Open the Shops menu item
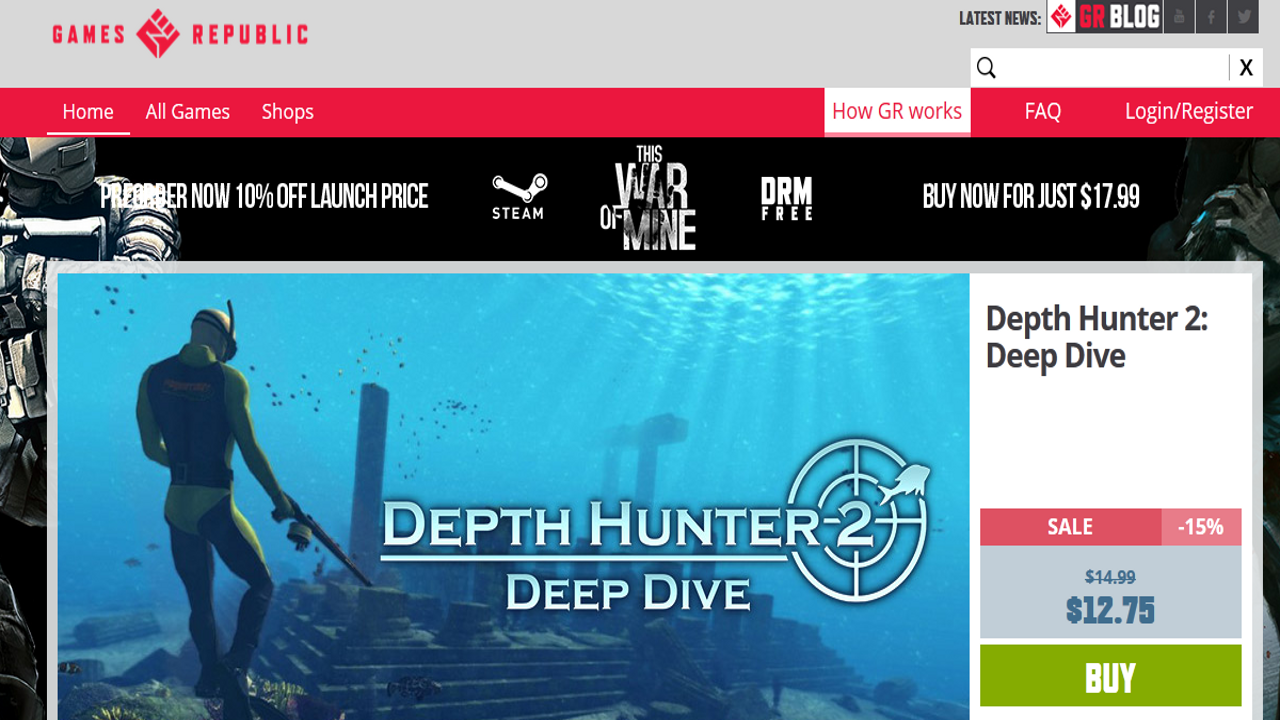This screenshot has width=1280, height=720. tap(288, 112)
